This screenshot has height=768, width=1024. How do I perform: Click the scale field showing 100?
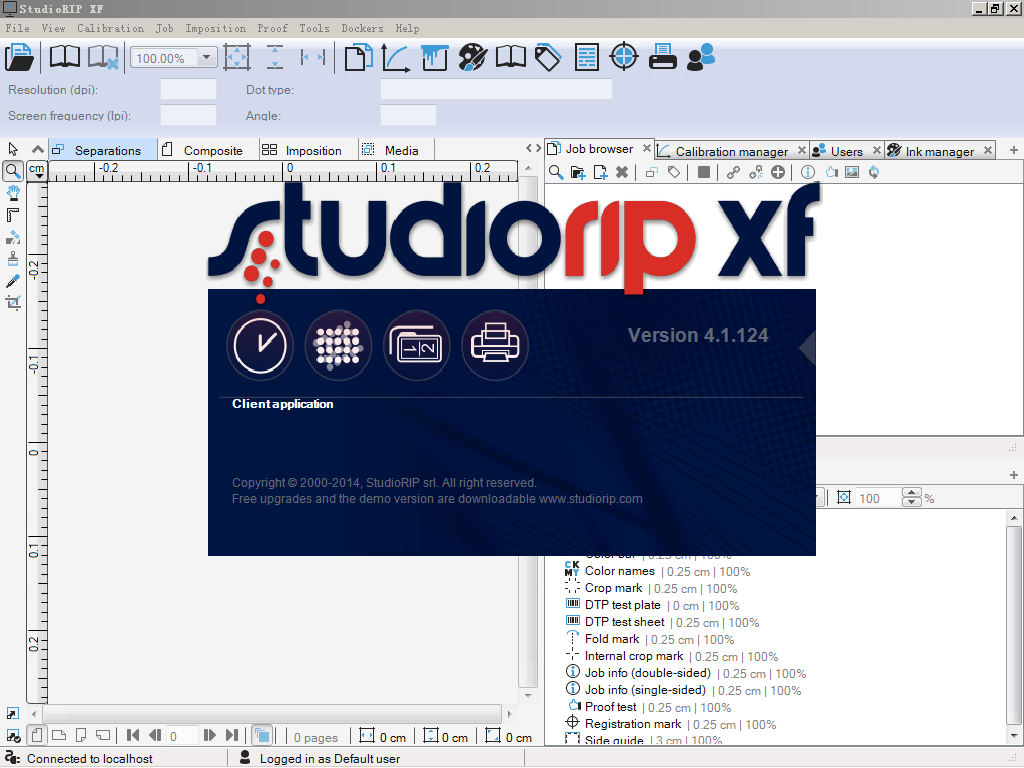pyautogui.click(x=877, y=498)
